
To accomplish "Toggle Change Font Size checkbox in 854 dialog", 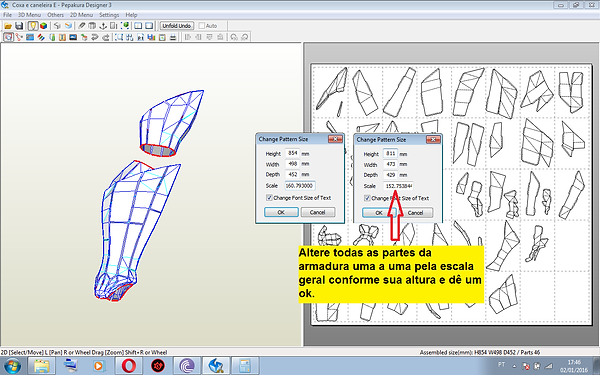I will (269, 198).
